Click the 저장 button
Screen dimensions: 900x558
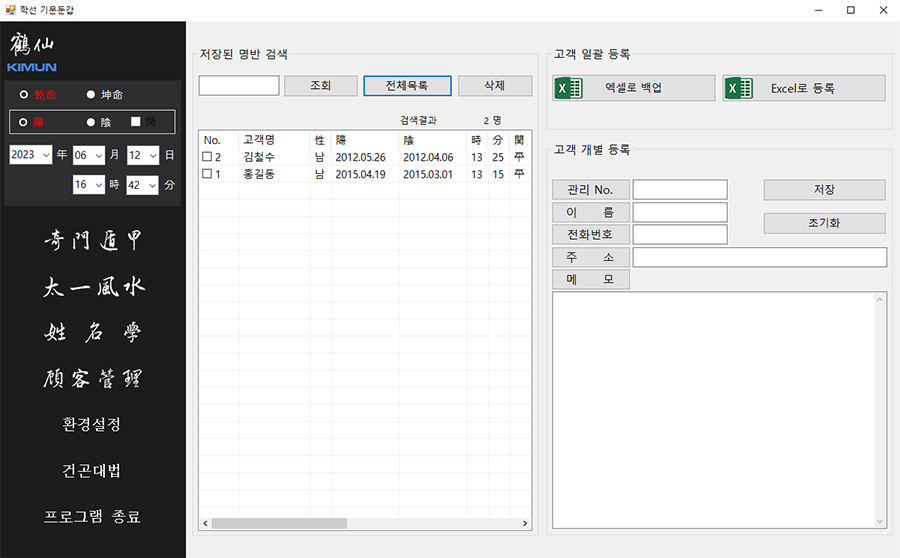[x=824, y=190]
